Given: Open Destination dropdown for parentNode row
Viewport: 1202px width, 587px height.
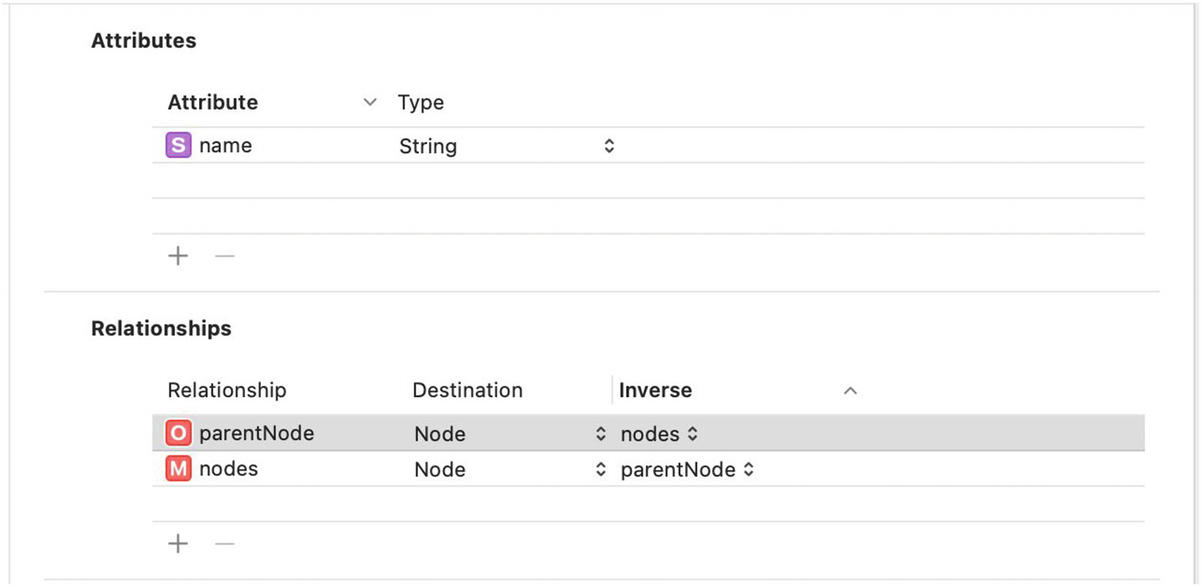Looking at the screenshot, I should tap(600, 435).
